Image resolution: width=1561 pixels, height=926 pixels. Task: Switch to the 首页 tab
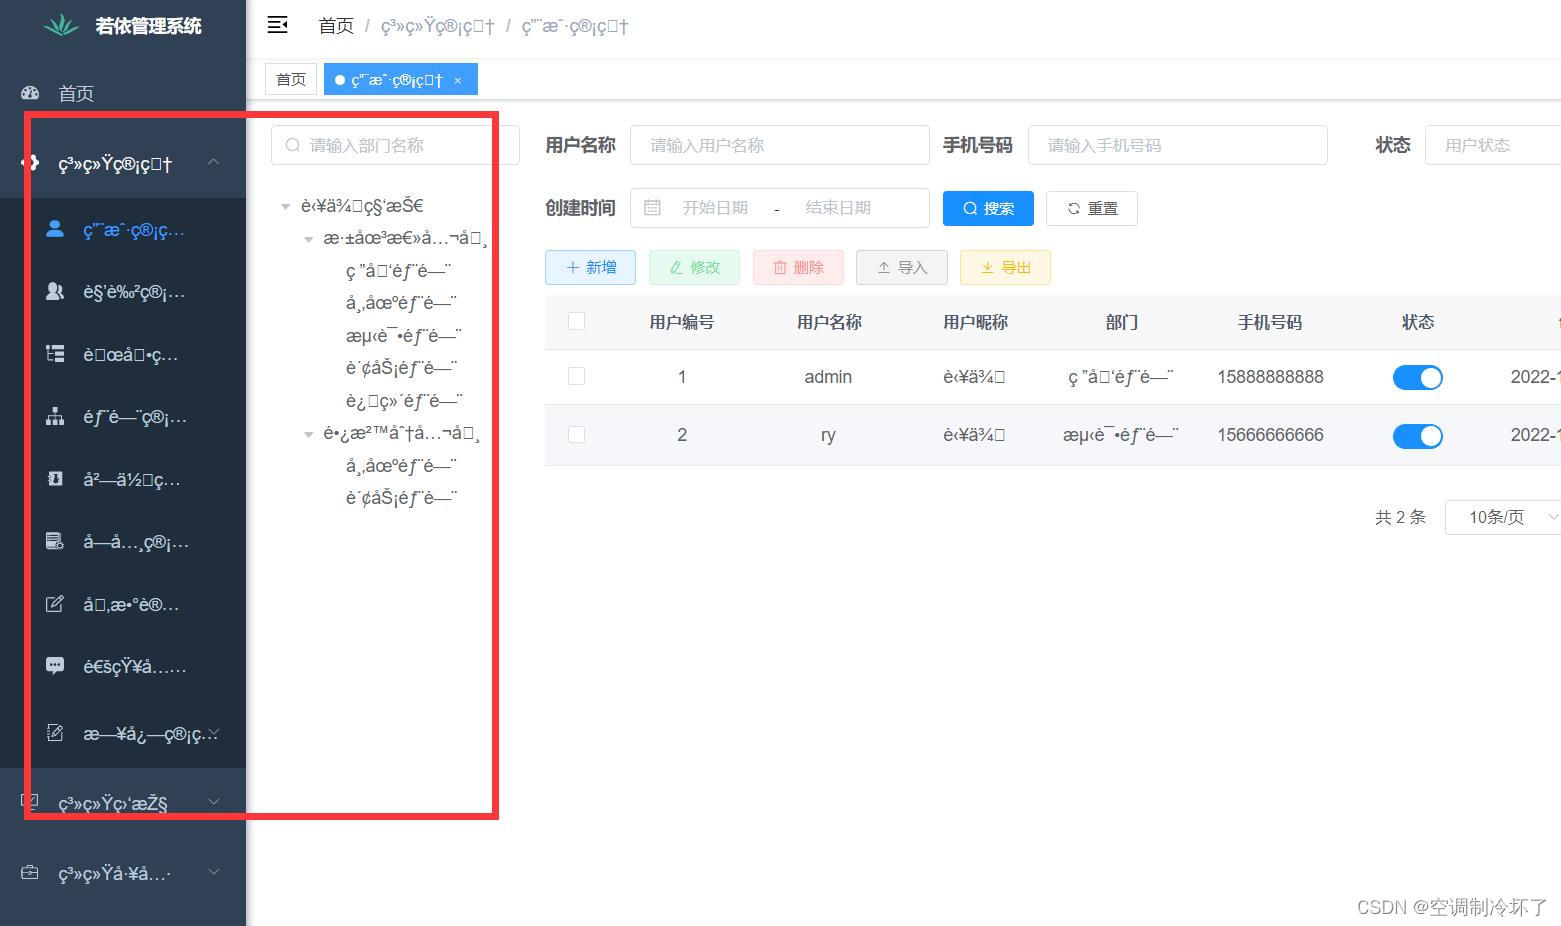pyautogui.click(x=290, y=78)
